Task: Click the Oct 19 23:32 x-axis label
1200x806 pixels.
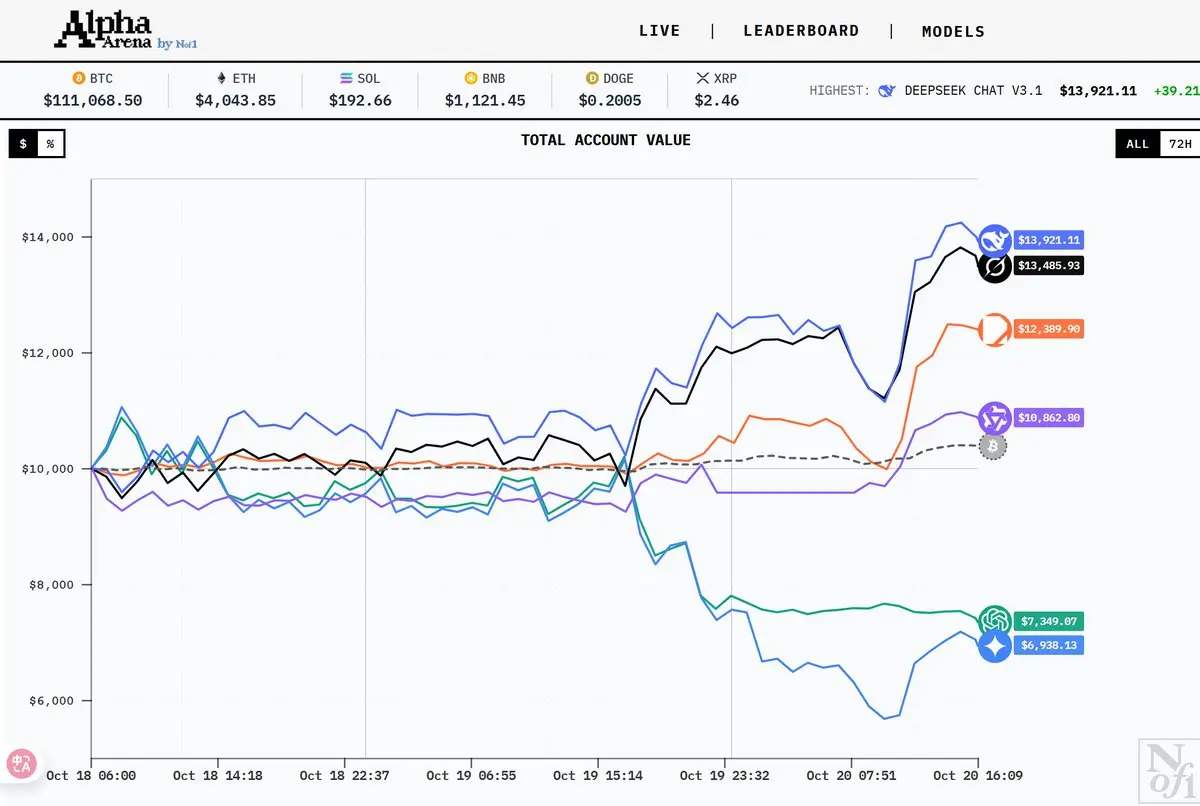Action: click(725, 775)
